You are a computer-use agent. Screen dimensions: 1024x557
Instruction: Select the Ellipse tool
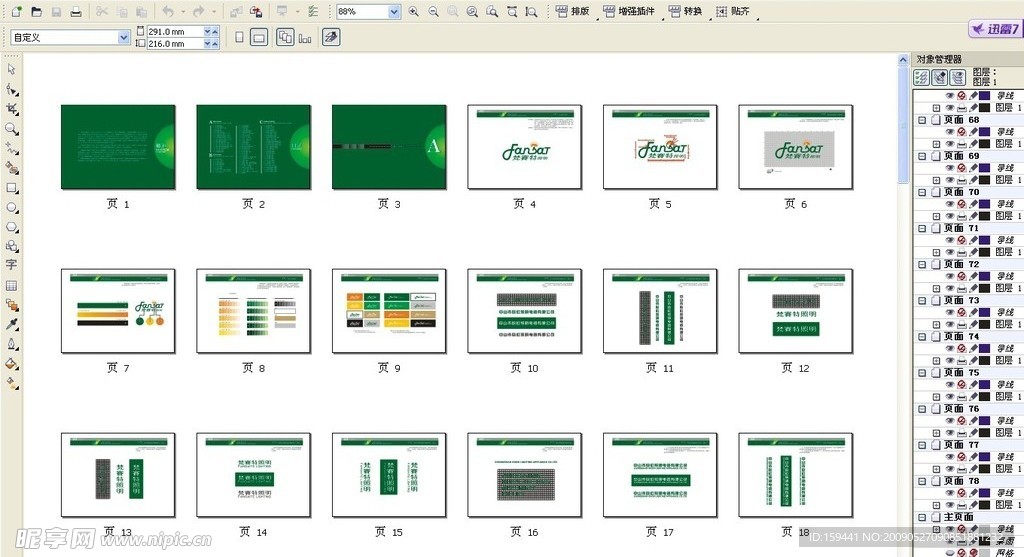click(12, 208)
